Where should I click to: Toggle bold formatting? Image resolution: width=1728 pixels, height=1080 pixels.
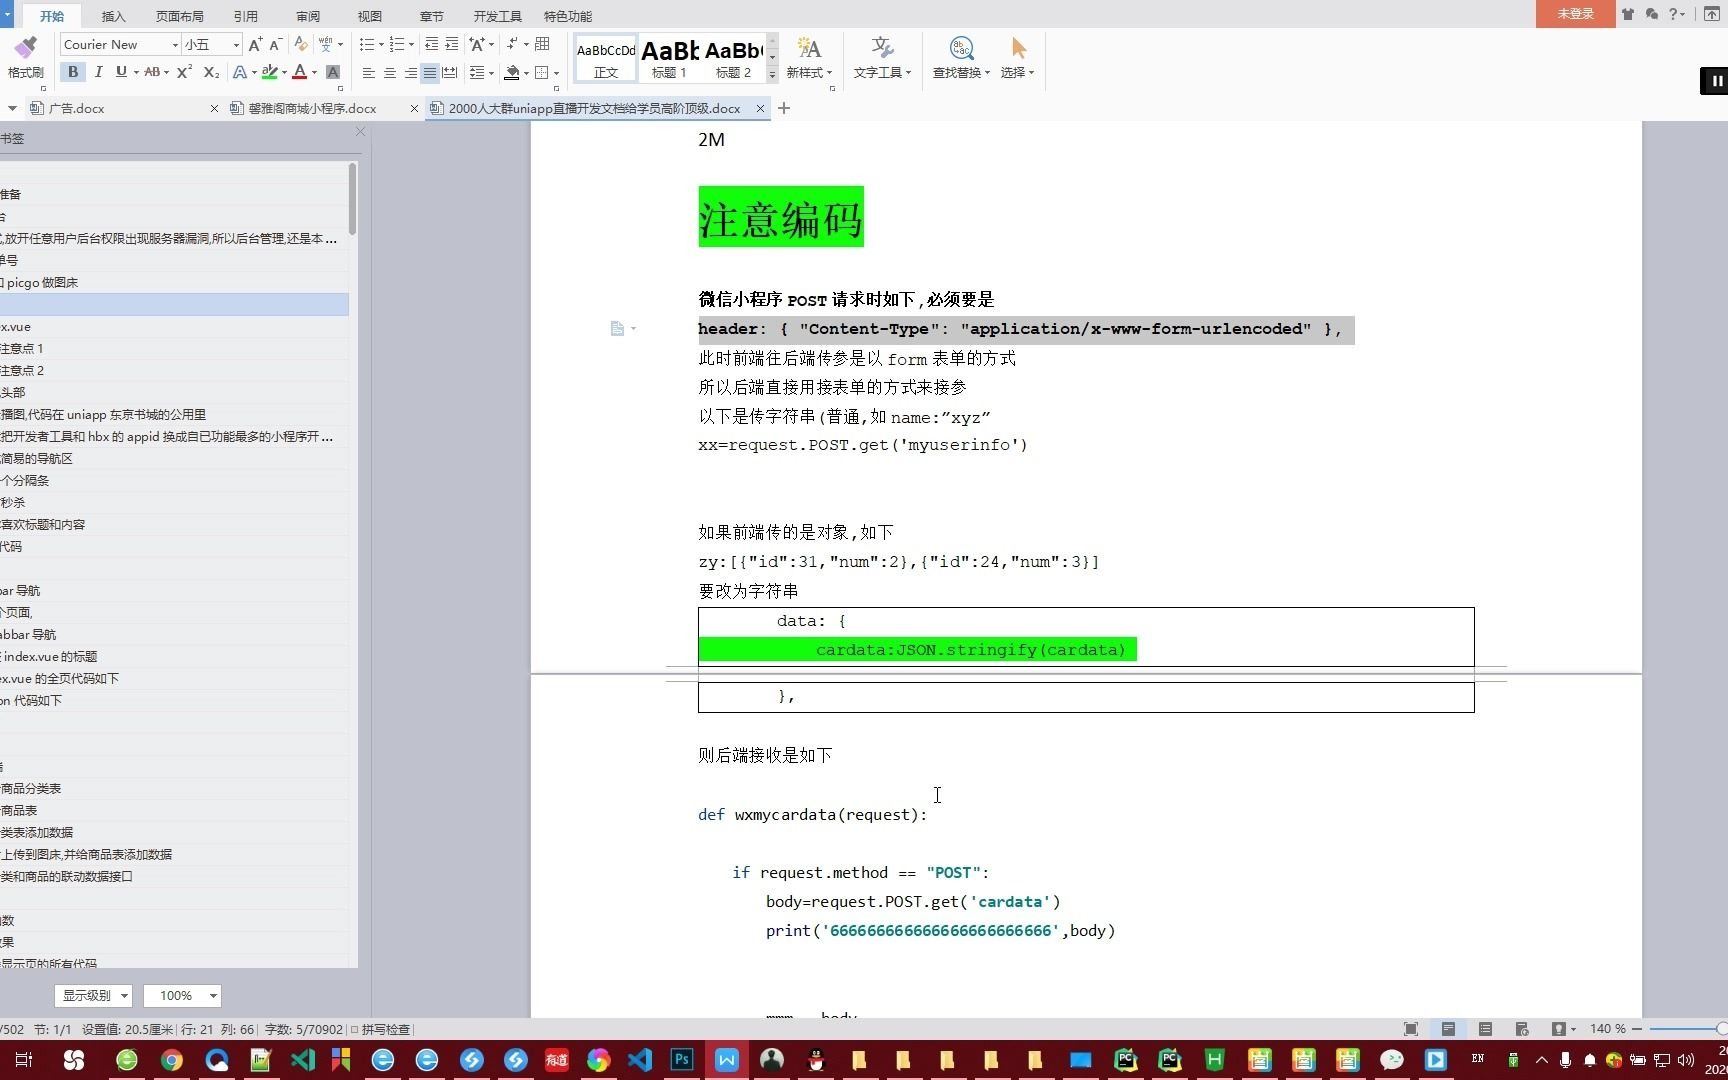(x=73, y=72)
